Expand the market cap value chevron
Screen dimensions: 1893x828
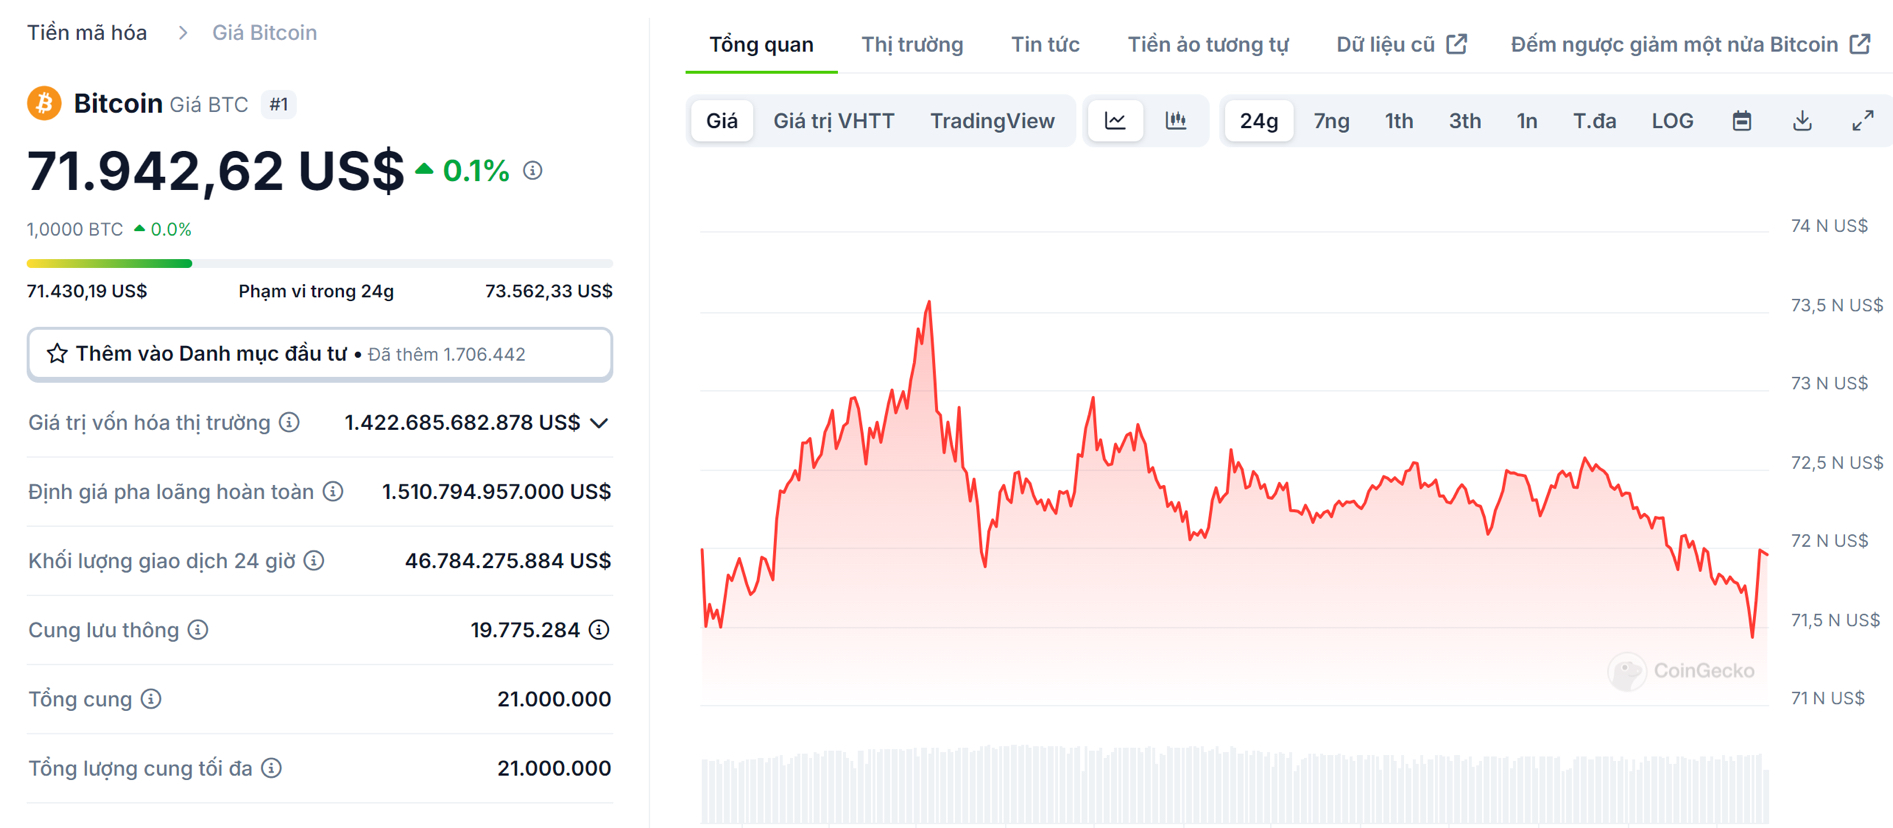pyautogui.click(x=599, y=423)
